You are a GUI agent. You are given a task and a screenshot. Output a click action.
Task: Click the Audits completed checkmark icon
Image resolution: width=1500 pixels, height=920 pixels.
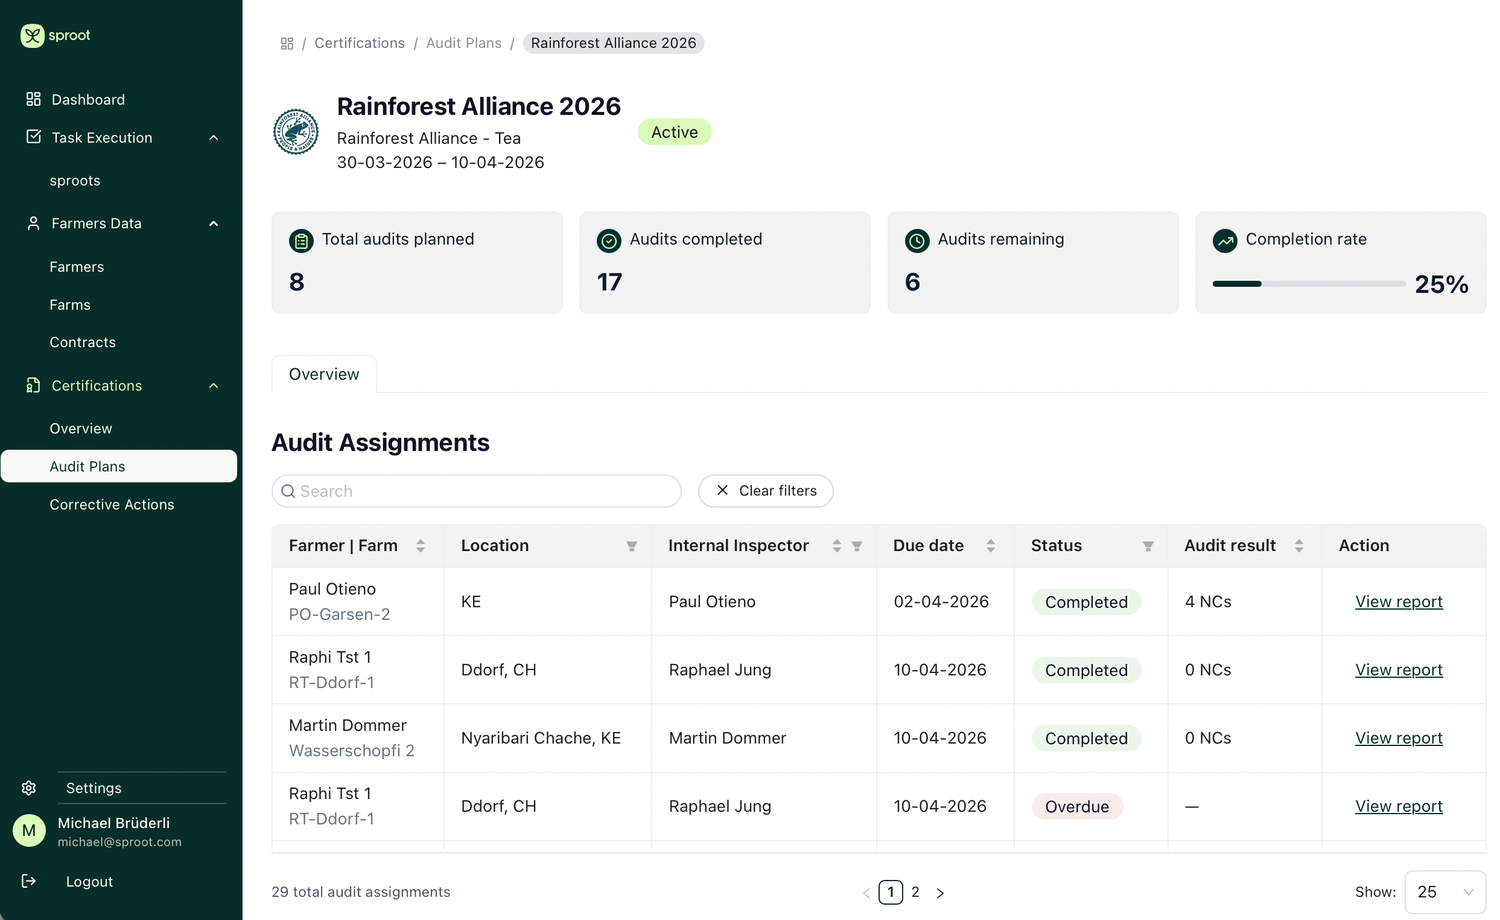pyautogui.click(x=609, y=240)
